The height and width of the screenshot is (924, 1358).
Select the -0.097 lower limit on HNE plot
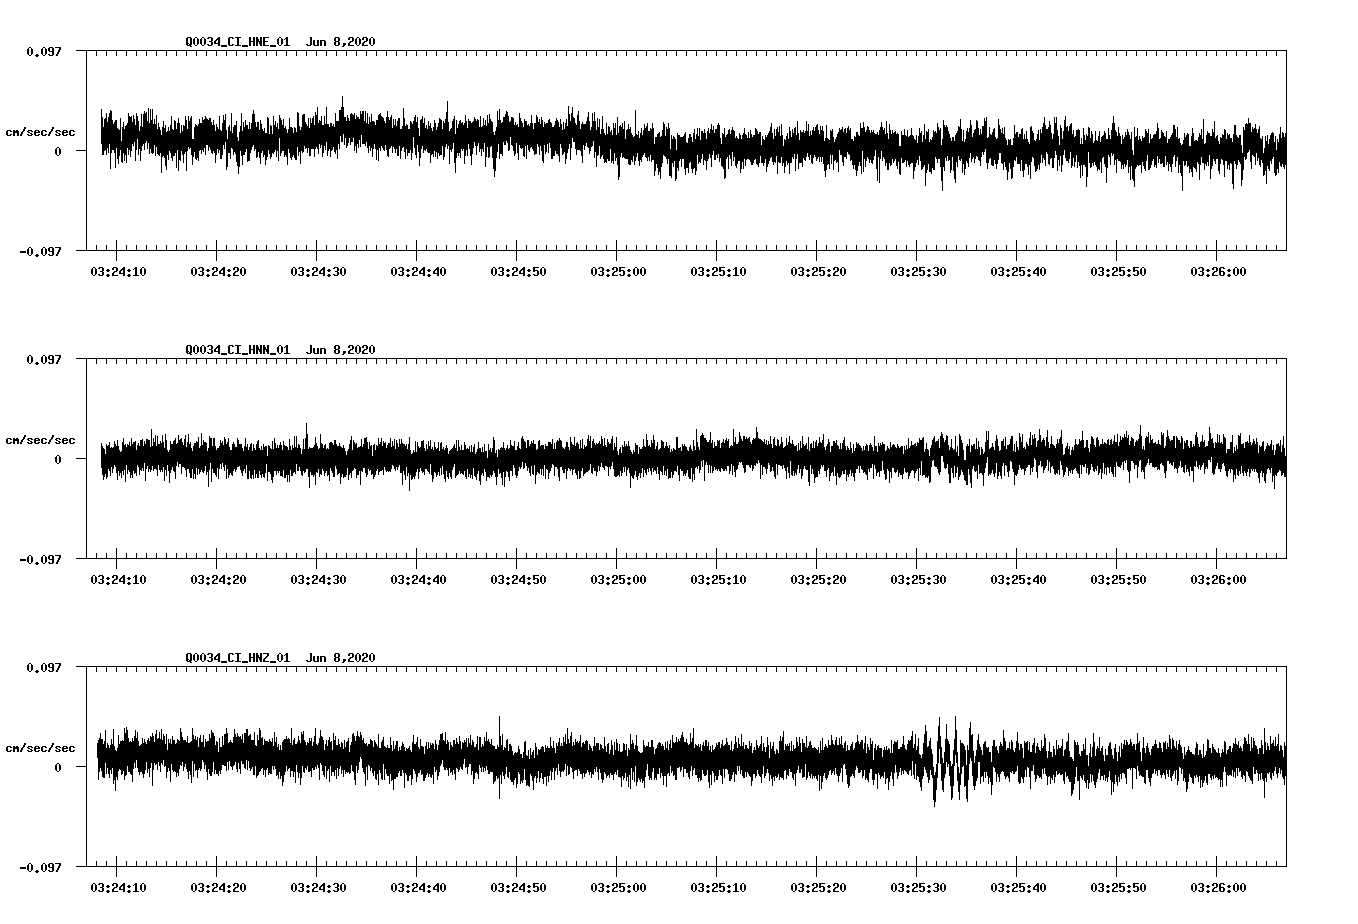coord(40,251)
